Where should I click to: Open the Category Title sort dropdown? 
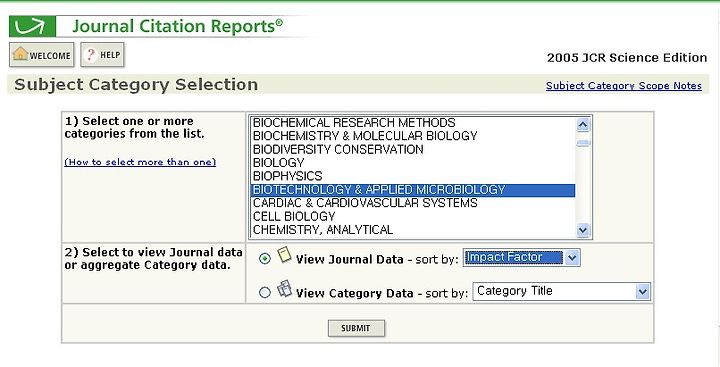point(562,292)
